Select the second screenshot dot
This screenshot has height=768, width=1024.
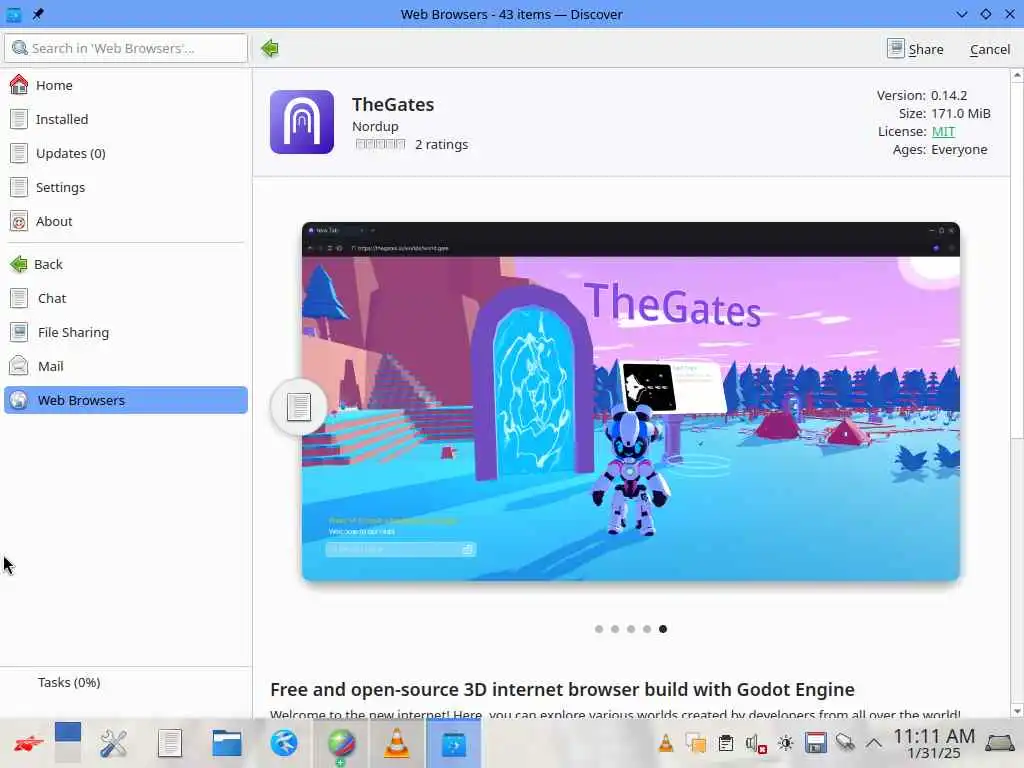(615, 629)
